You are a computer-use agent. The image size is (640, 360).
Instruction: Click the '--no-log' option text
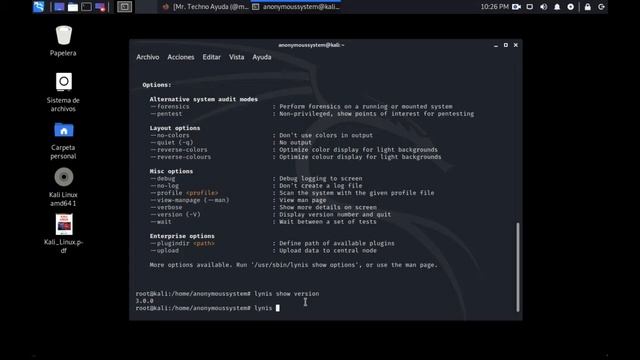click(164, 186)
